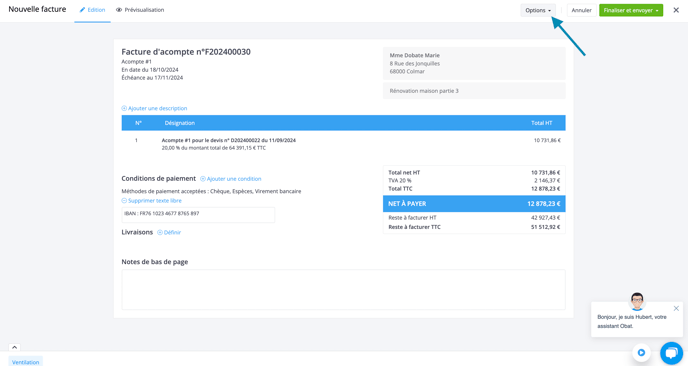Open Finaliser et envoyer dropdown

631,10
